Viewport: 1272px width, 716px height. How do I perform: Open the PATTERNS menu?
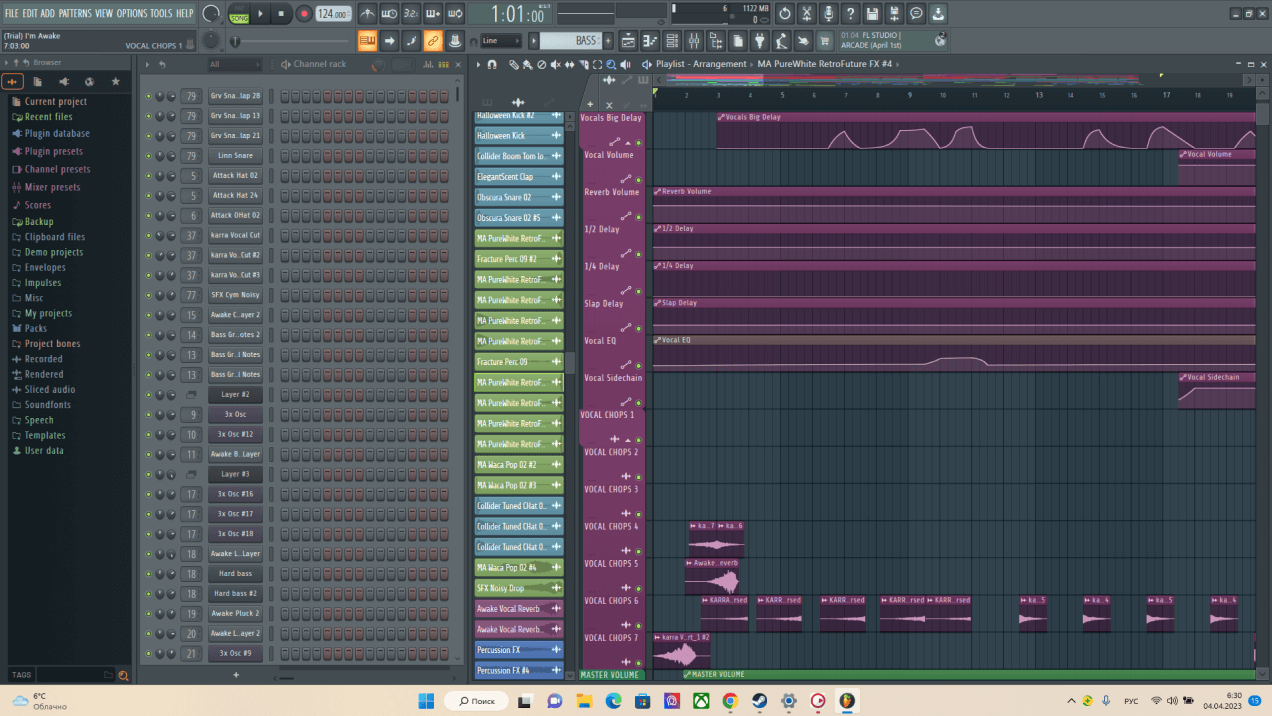[x=75, y=13]
